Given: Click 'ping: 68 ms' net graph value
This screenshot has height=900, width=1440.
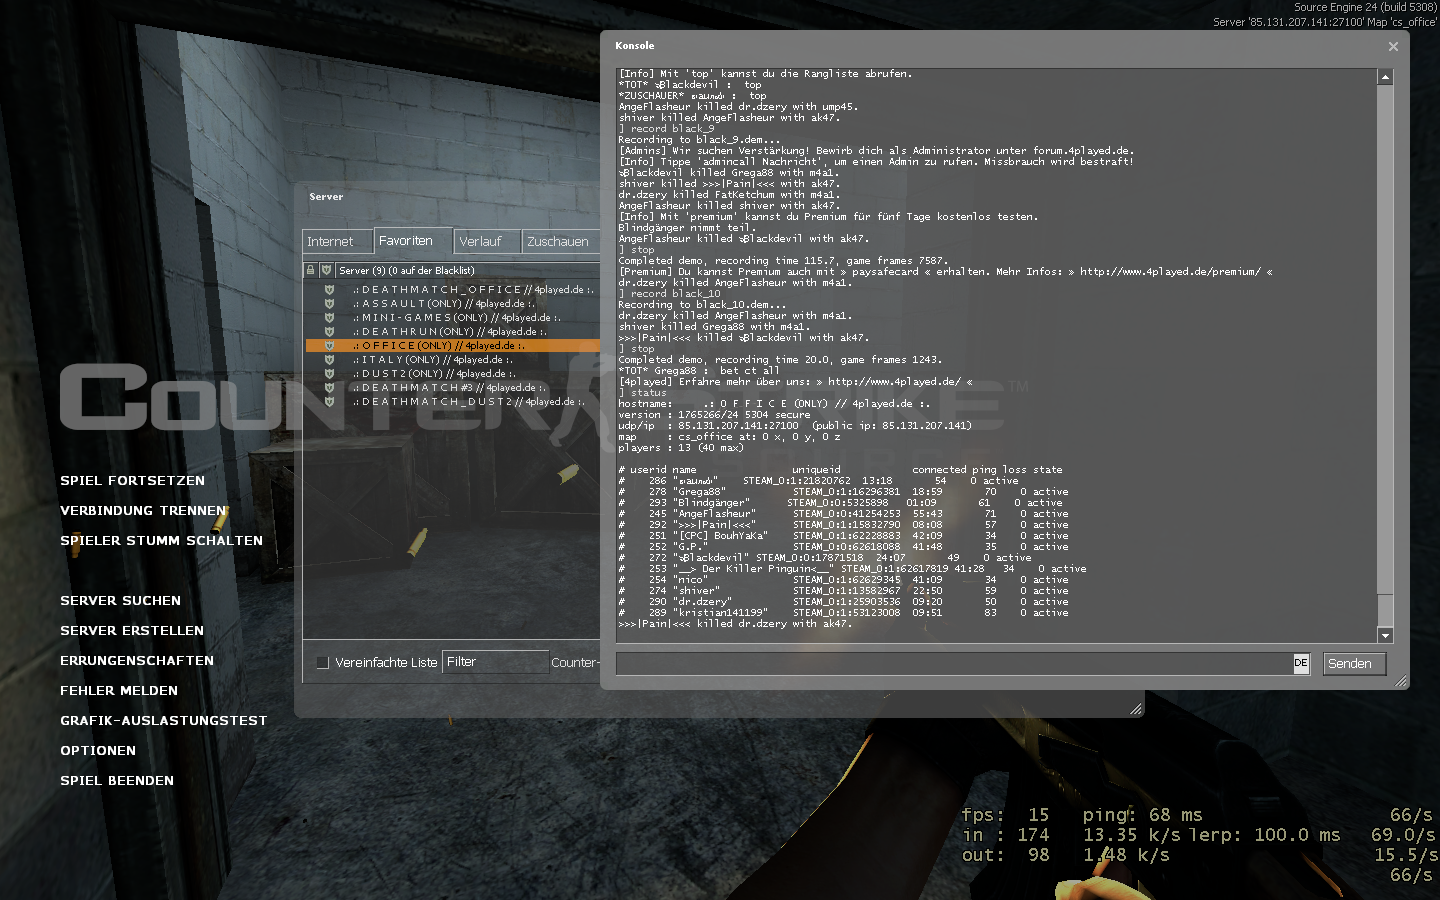Looking at the screenshot, I should (x=1142, y=815).
